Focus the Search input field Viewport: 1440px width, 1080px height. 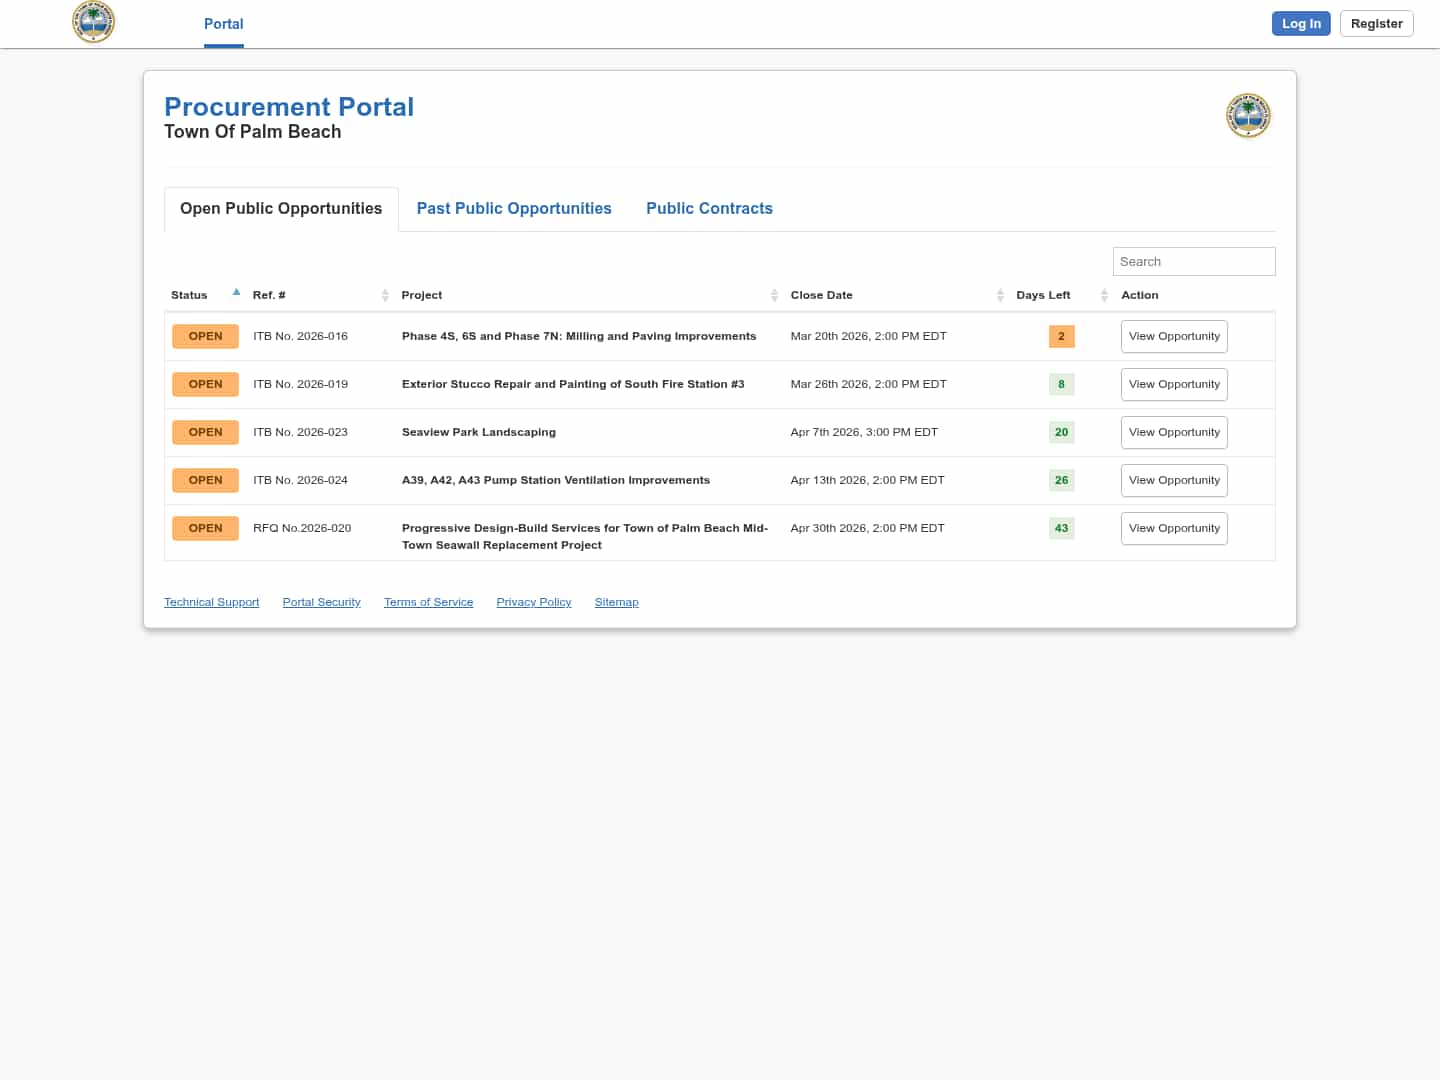click(x=1193, y=262)
